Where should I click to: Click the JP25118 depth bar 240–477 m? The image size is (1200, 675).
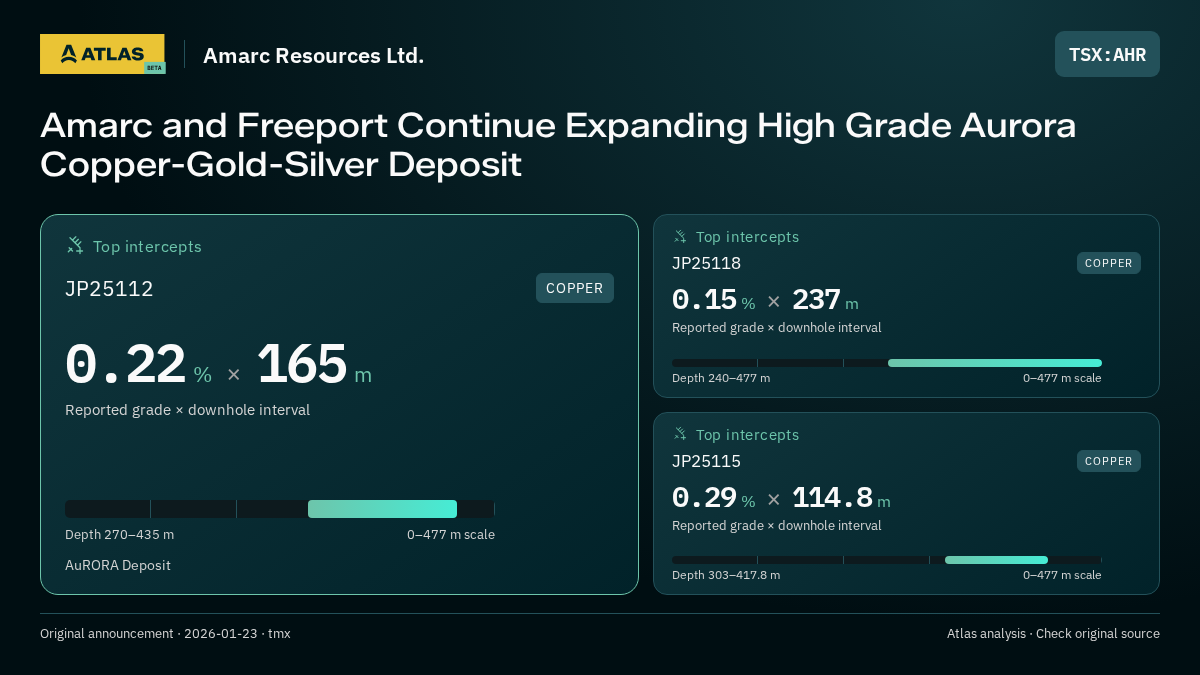995,363
